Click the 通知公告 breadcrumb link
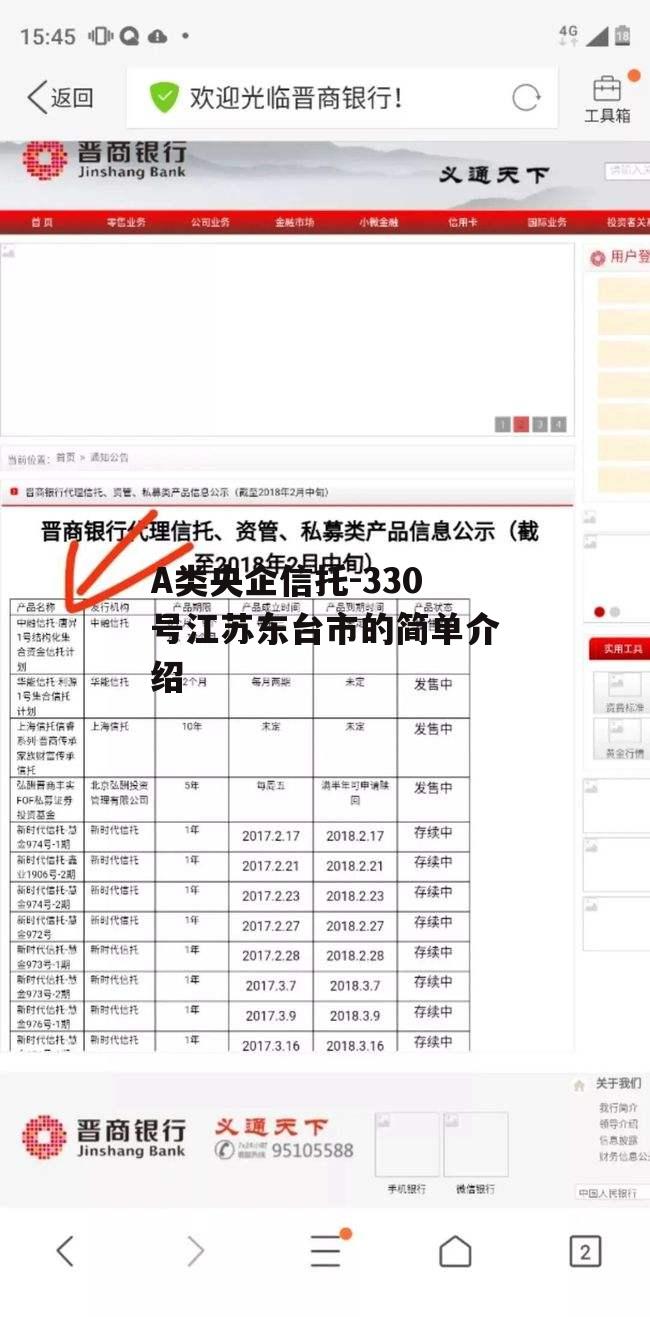The height and width of the screenshot is (1317, 650). (x=109, y=458)
